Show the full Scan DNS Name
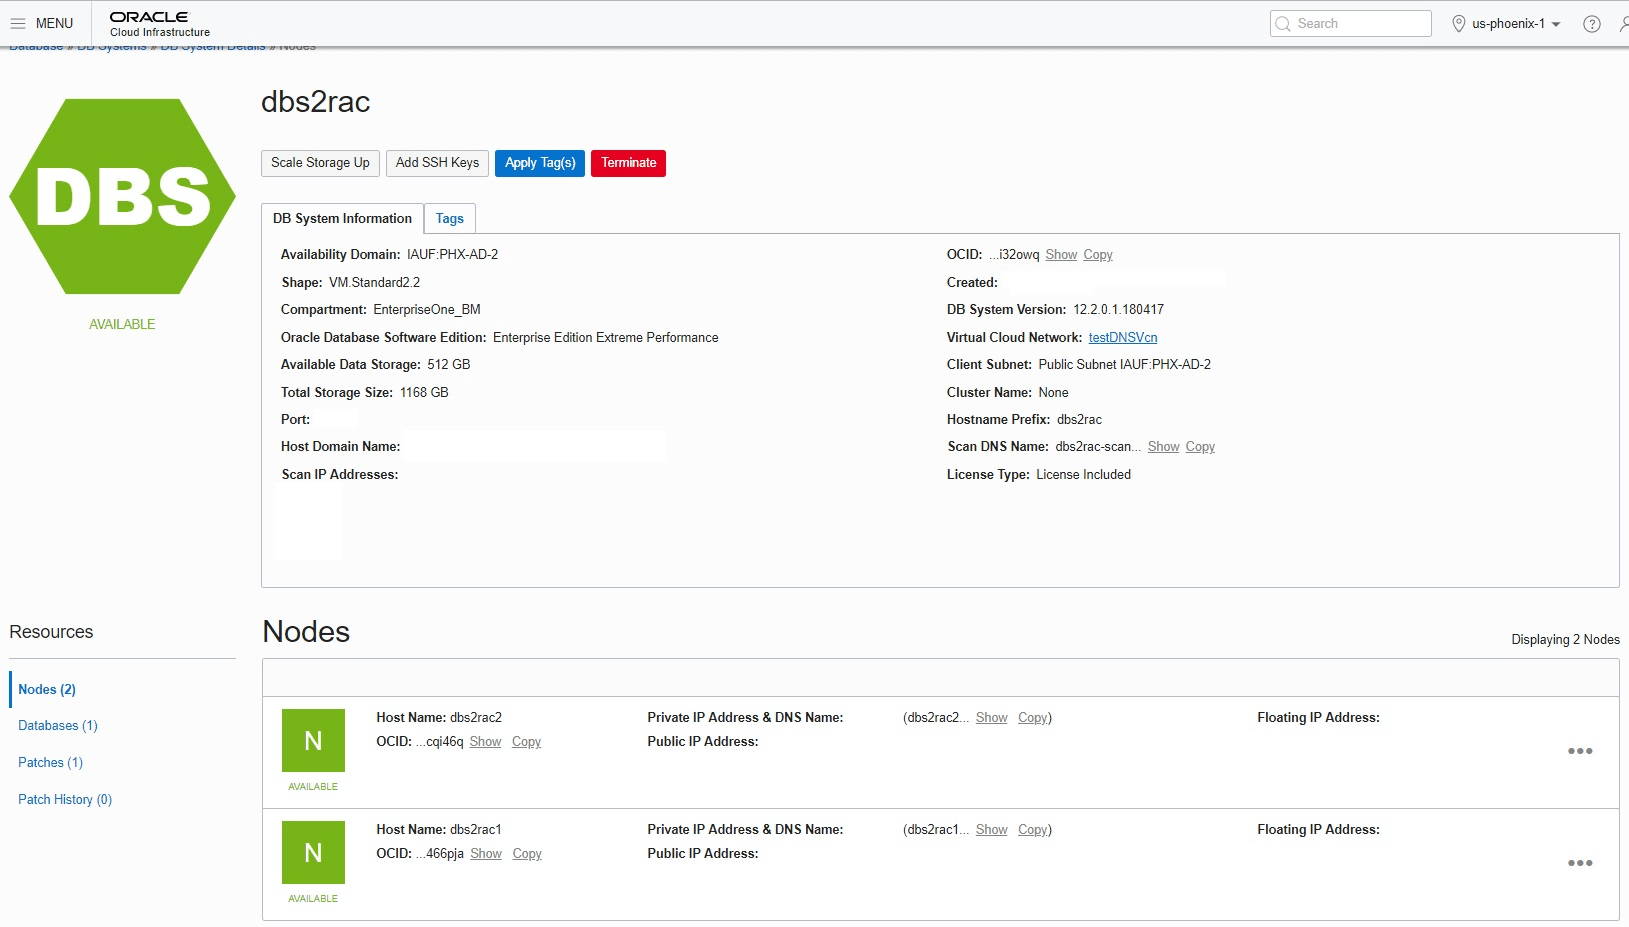This screenshot has height=927, width=1629. coord(1163,447)
